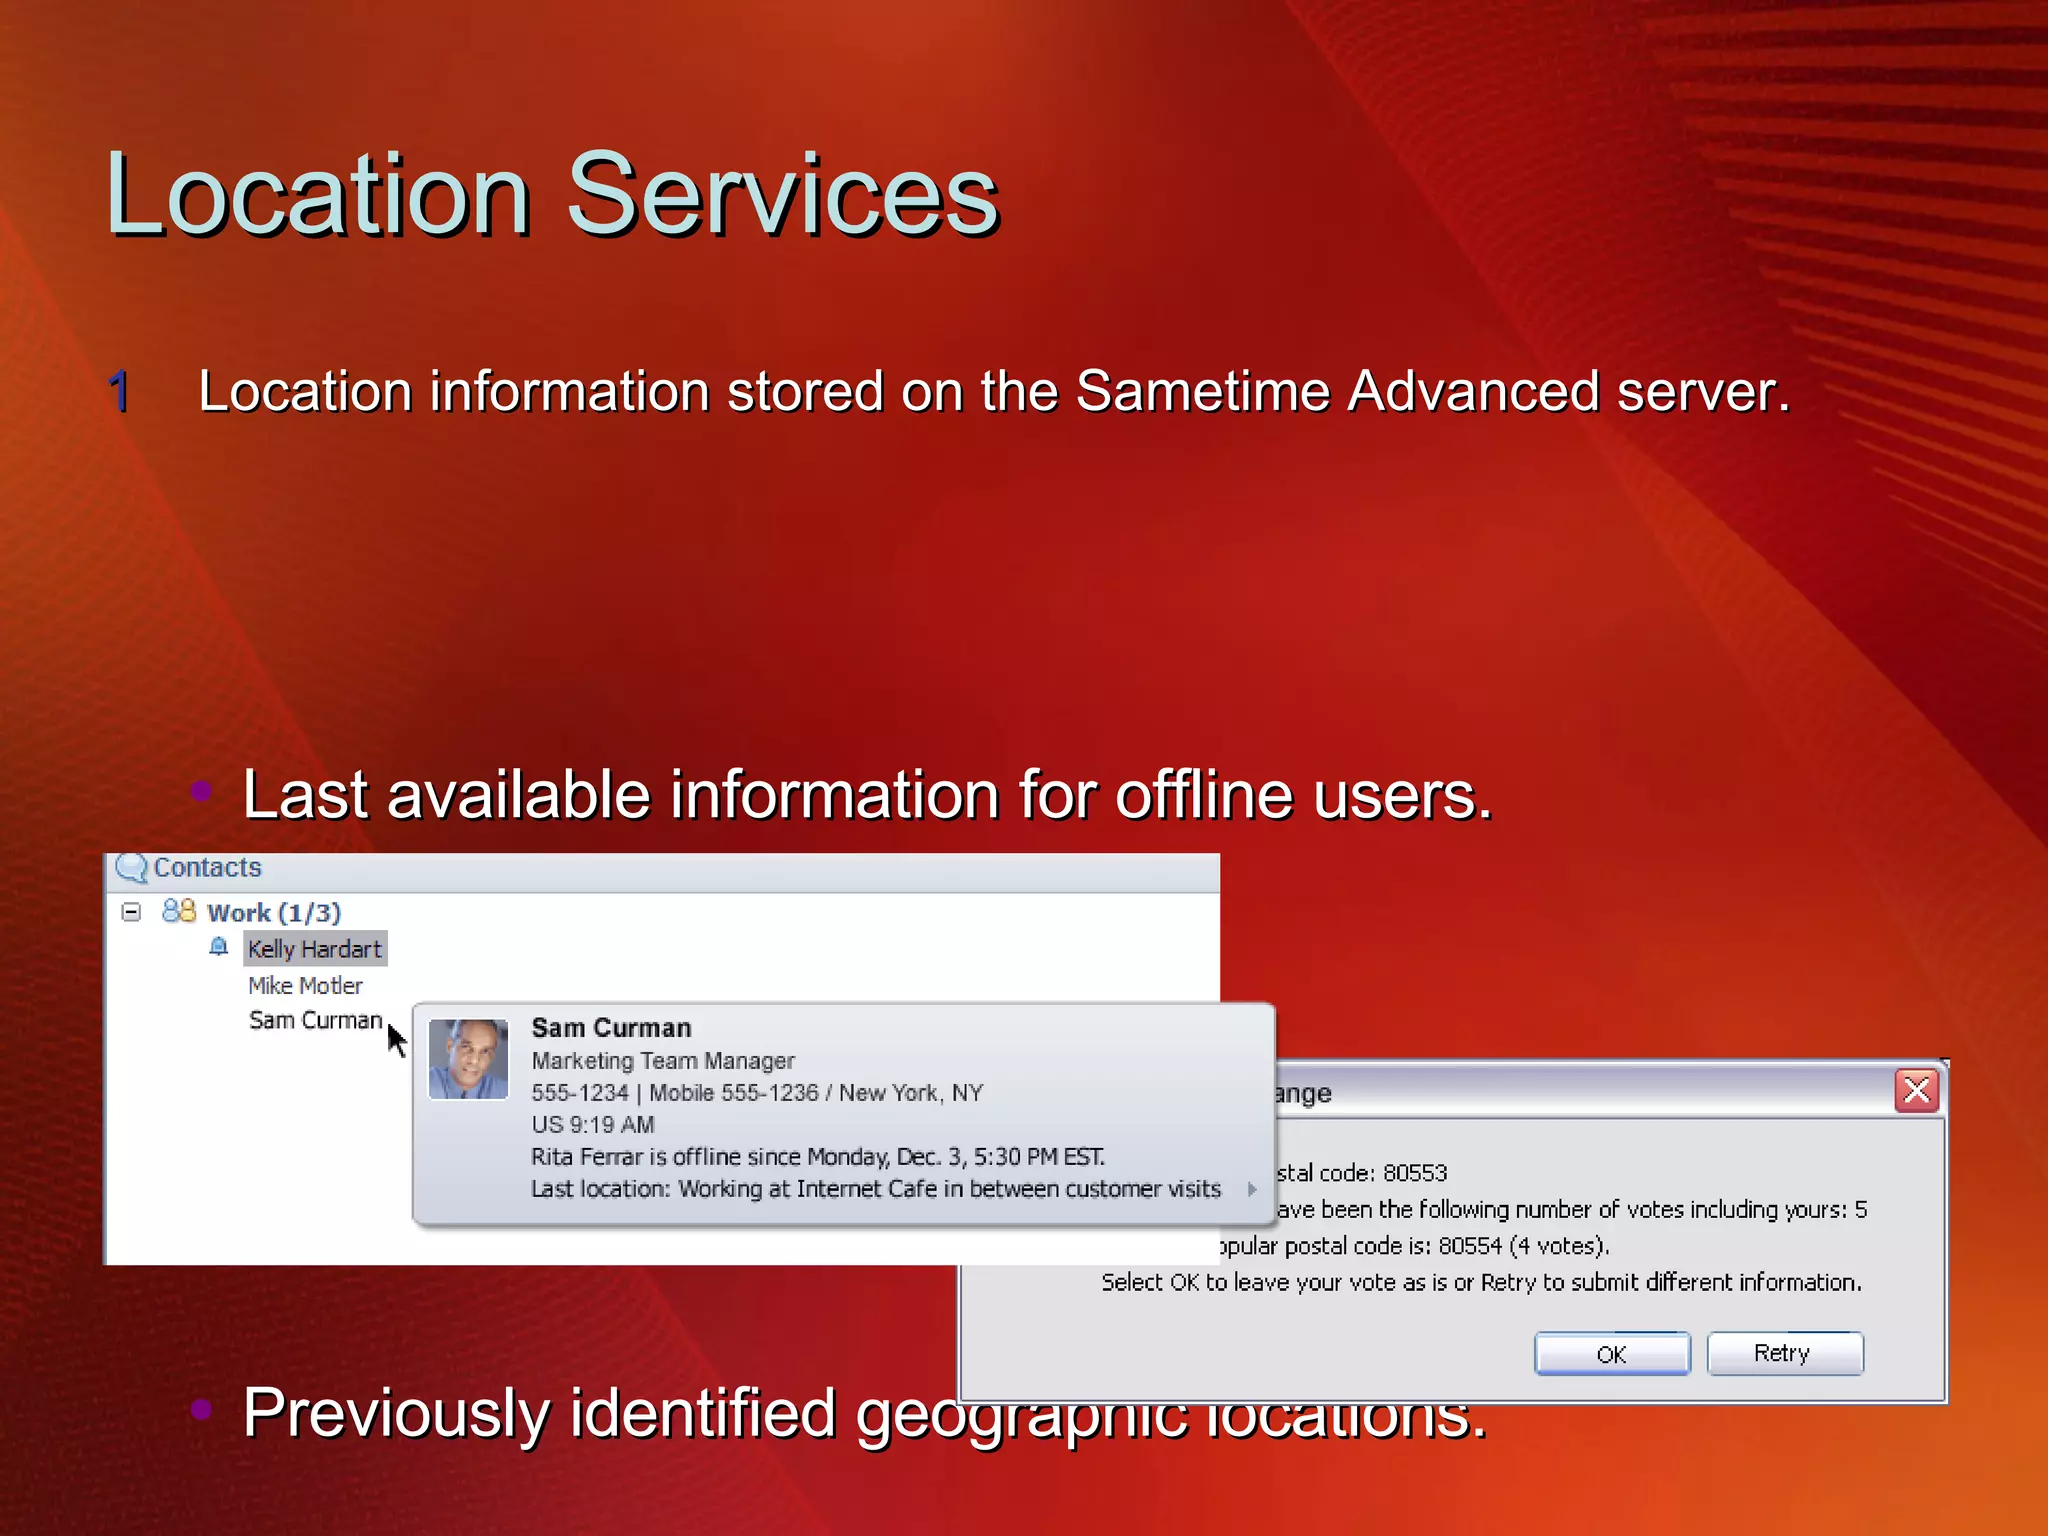Click the Rita Ferrar offline status line

pyautogui.click(x=818, y=1157)
